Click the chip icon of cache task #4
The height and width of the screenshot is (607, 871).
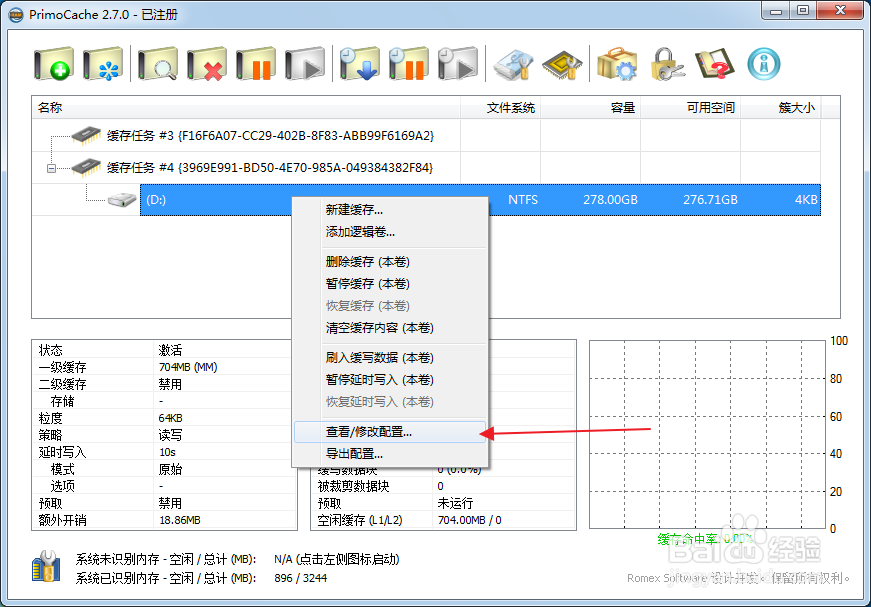[86, 167]
